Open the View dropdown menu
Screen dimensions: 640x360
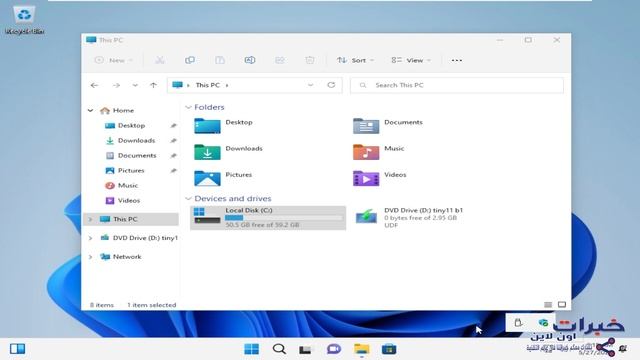coord(411,60)
